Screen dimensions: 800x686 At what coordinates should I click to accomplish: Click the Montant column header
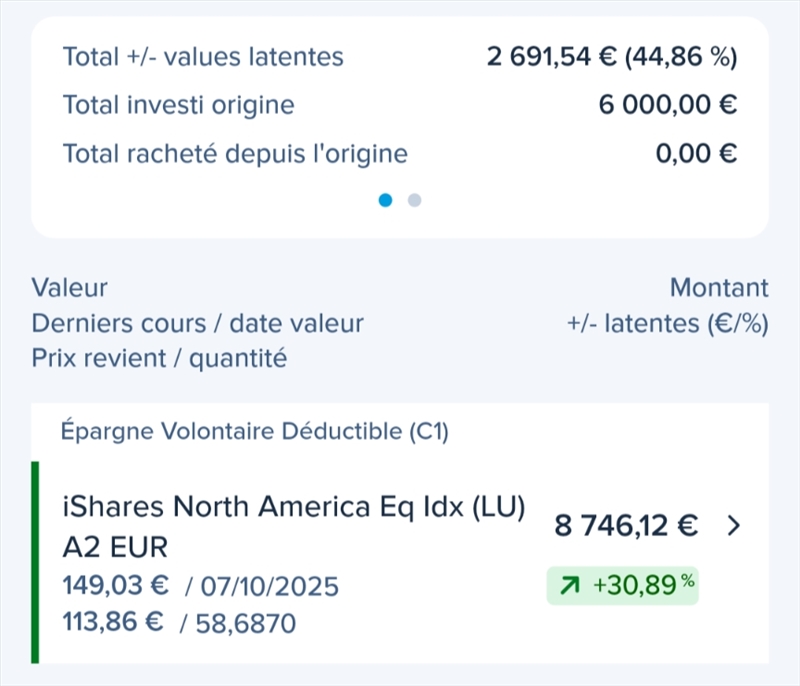coord(719,288)
